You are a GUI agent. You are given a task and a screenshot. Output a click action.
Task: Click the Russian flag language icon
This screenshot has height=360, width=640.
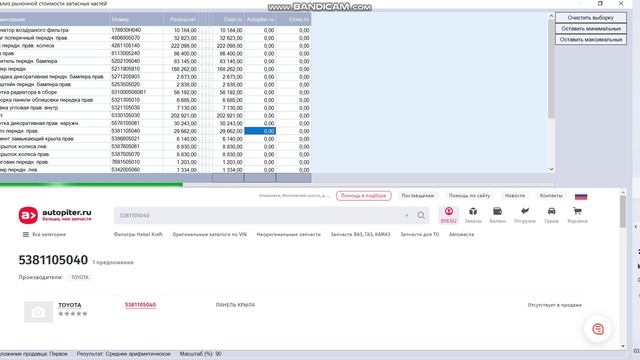(x=581, y=196)
